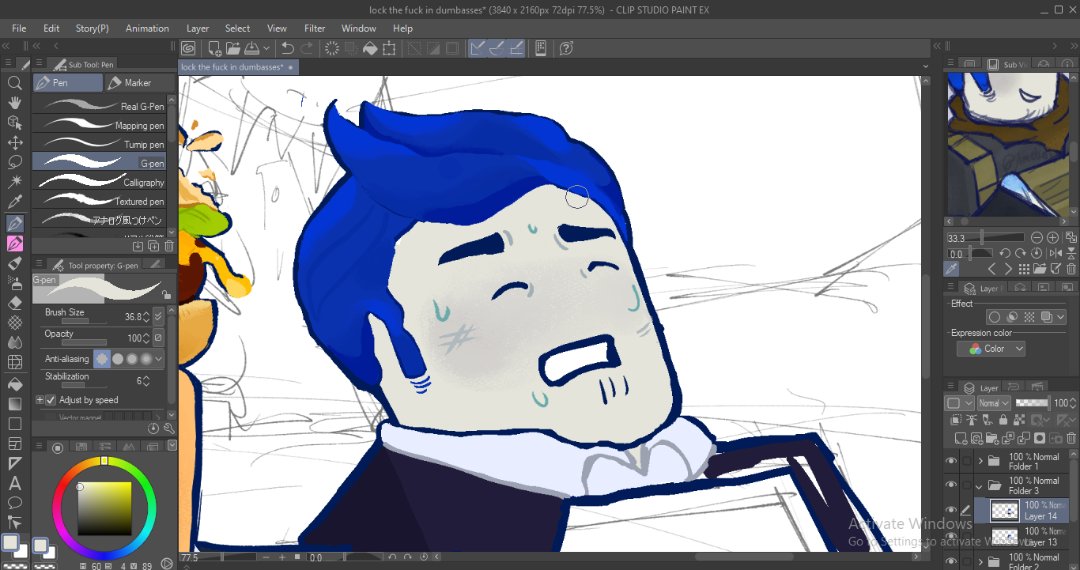Open the save options dropdown arrow

coord(266,49)
